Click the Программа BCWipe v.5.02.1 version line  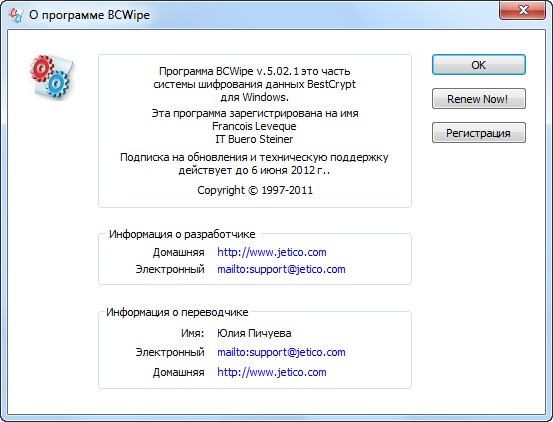[255, 71]
